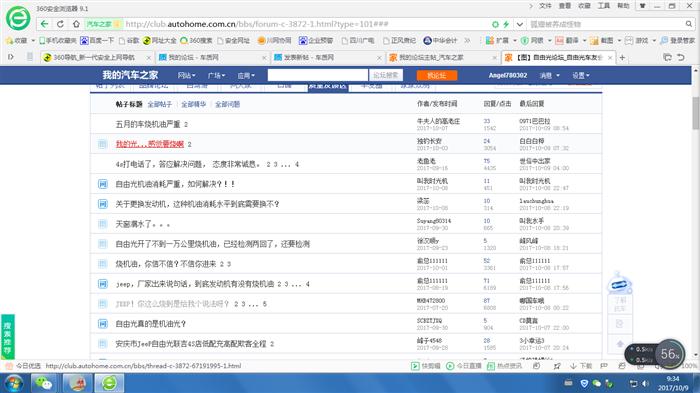The width and height of the screenshot is (700, 393).
Task: Open 登录管家 login manager
Action: [x=677, y=41]
